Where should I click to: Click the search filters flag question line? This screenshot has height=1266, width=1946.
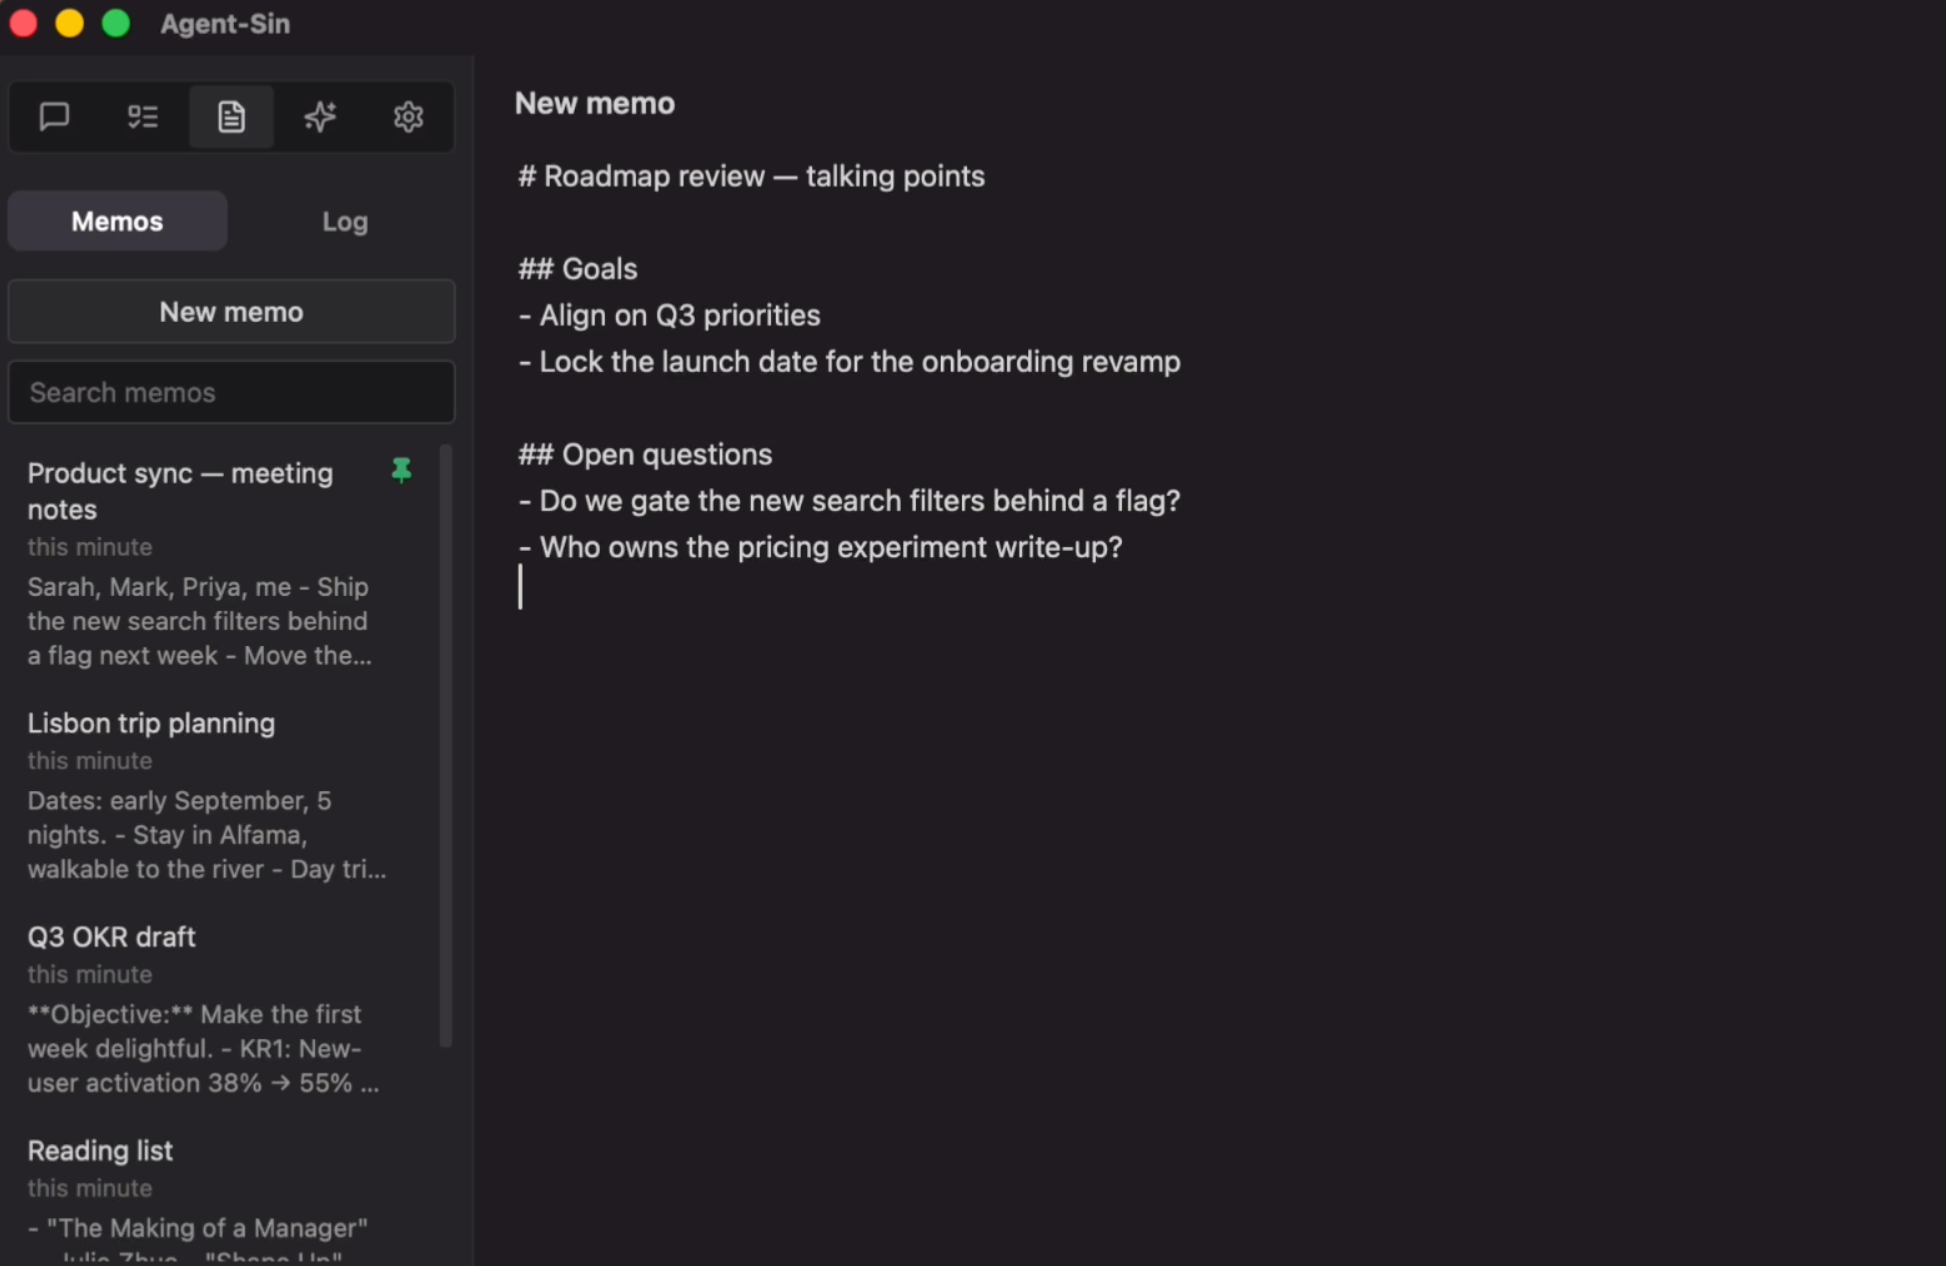pos(849,500)
